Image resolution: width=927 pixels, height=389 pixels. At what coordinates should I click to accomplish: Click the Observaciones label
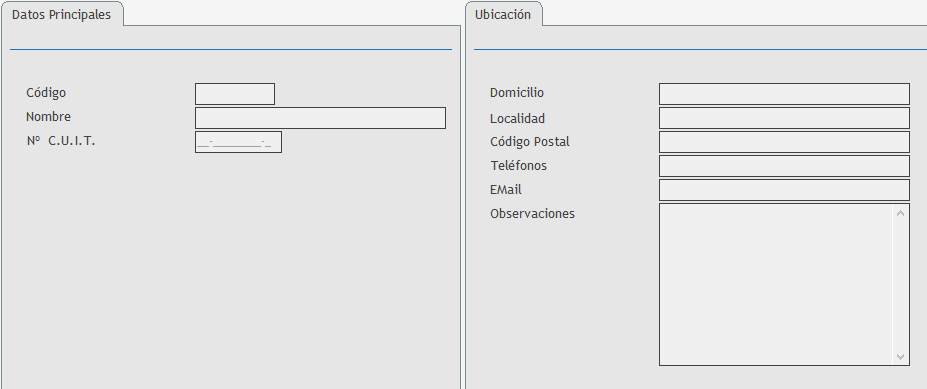(532, 213)
